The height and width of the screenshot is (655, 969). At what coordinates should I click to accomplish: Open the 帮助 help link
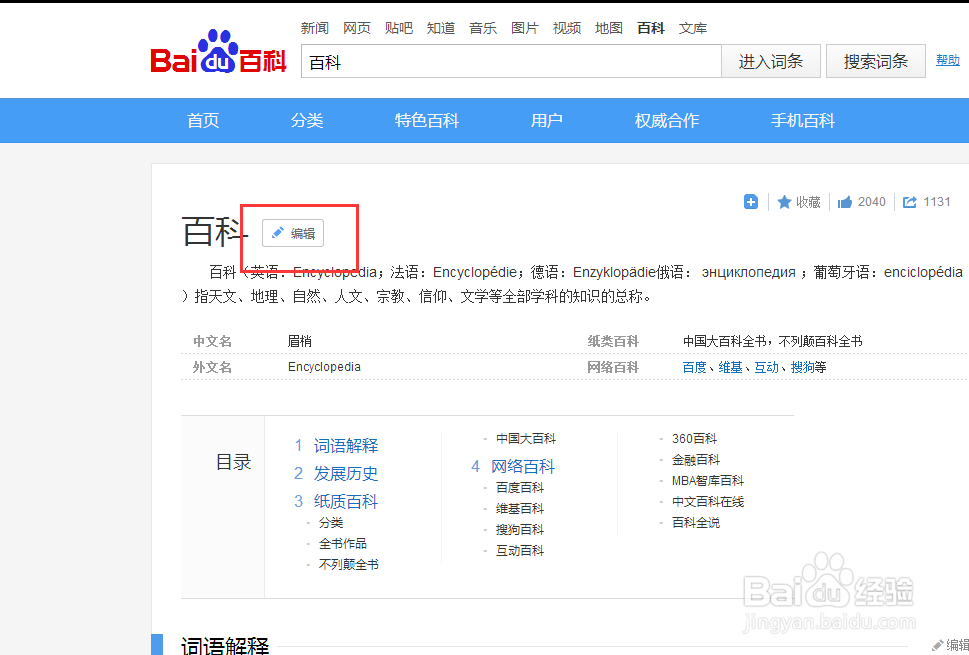tap(947, 60)
